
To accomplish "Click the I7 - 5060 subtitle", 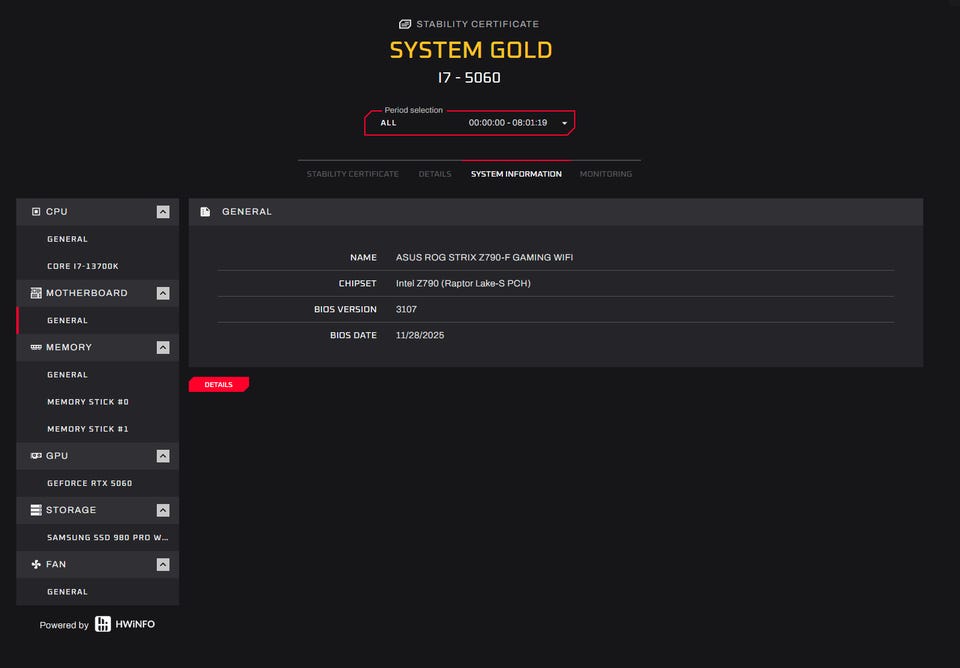I will pyautogui.click(x=469, y=78).
